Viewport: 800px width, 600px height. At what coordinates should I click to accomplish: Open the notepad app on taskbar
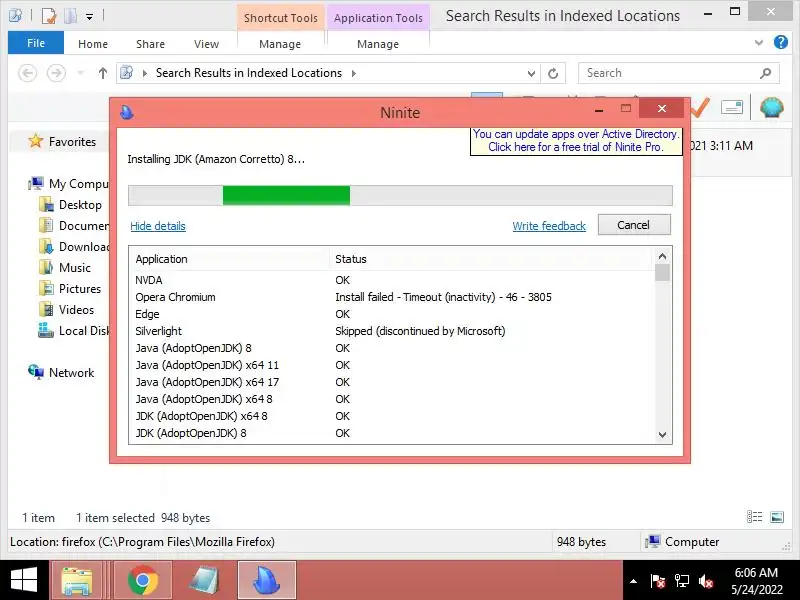click(x=205, y=581)
